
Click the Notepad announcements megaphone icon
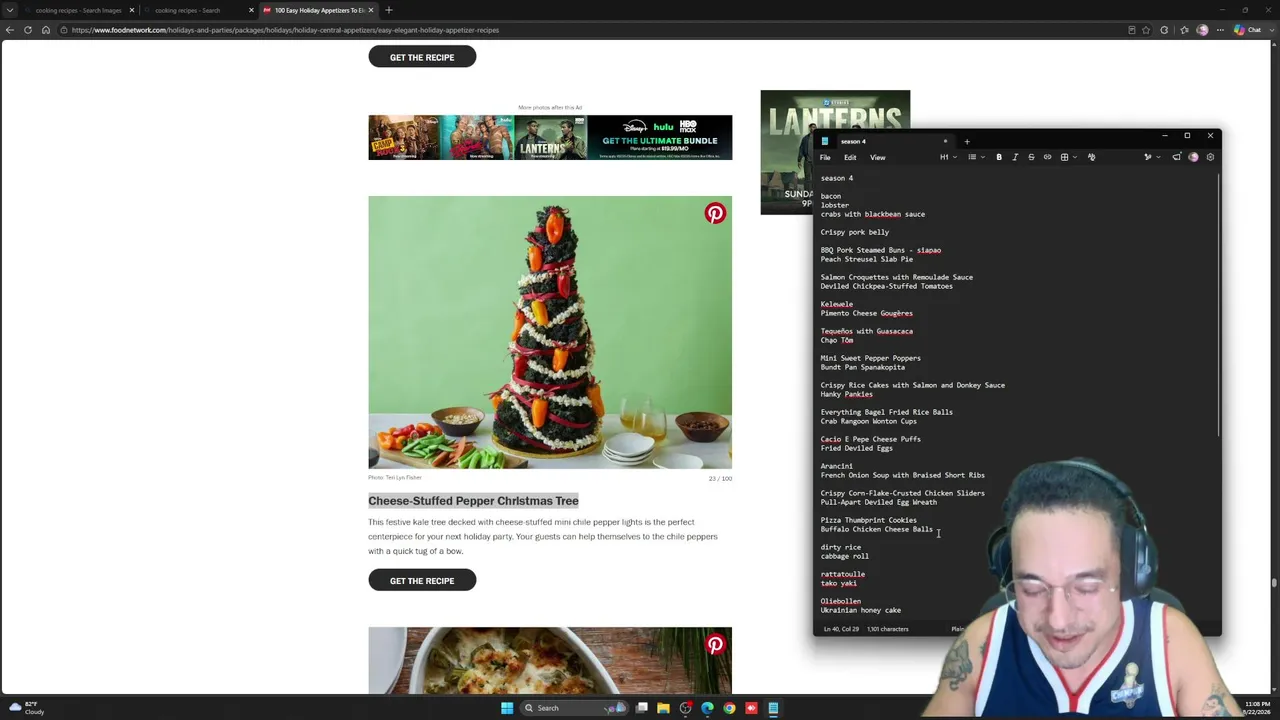tap(1177, 157)
